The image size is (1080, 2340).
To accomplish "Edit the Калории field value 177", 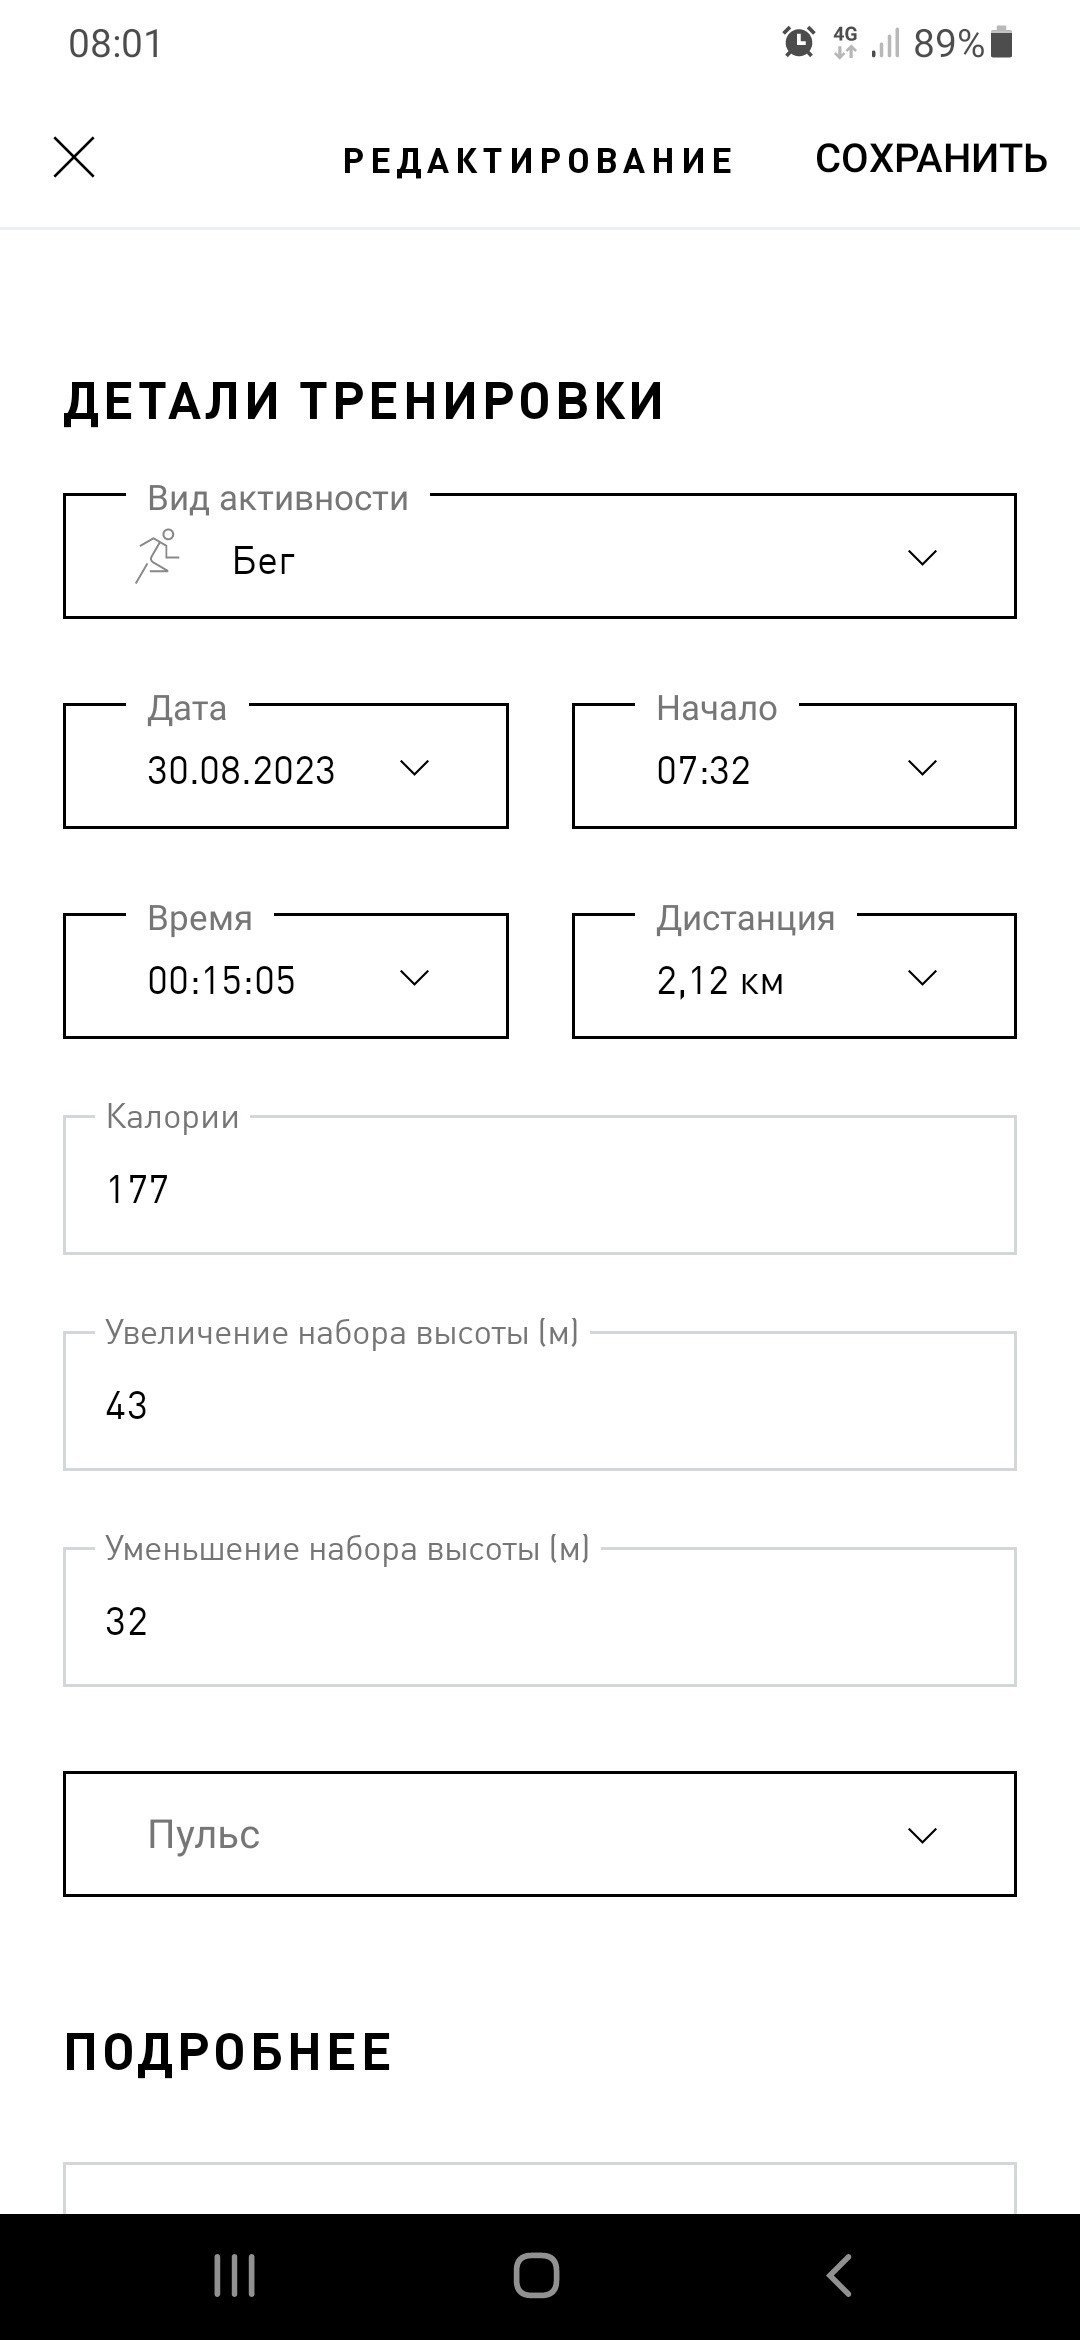I will pos(540,1185).
